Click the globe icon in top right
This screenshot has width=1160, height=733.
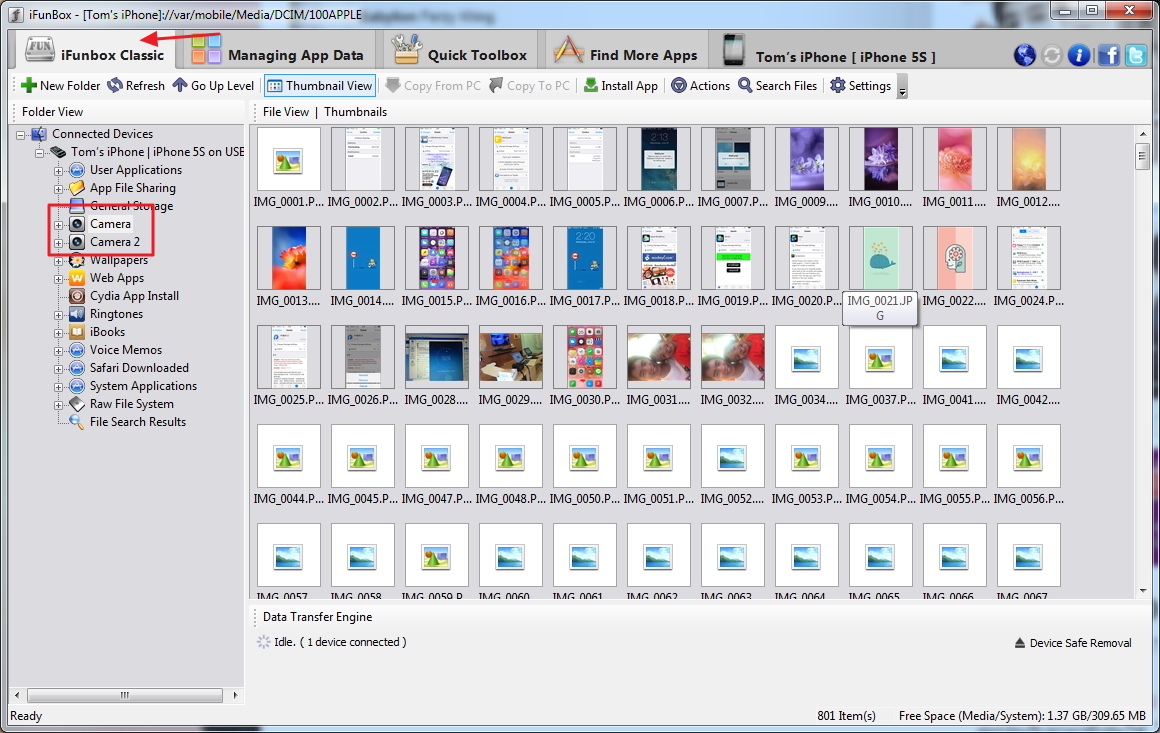coord(1024,55)
